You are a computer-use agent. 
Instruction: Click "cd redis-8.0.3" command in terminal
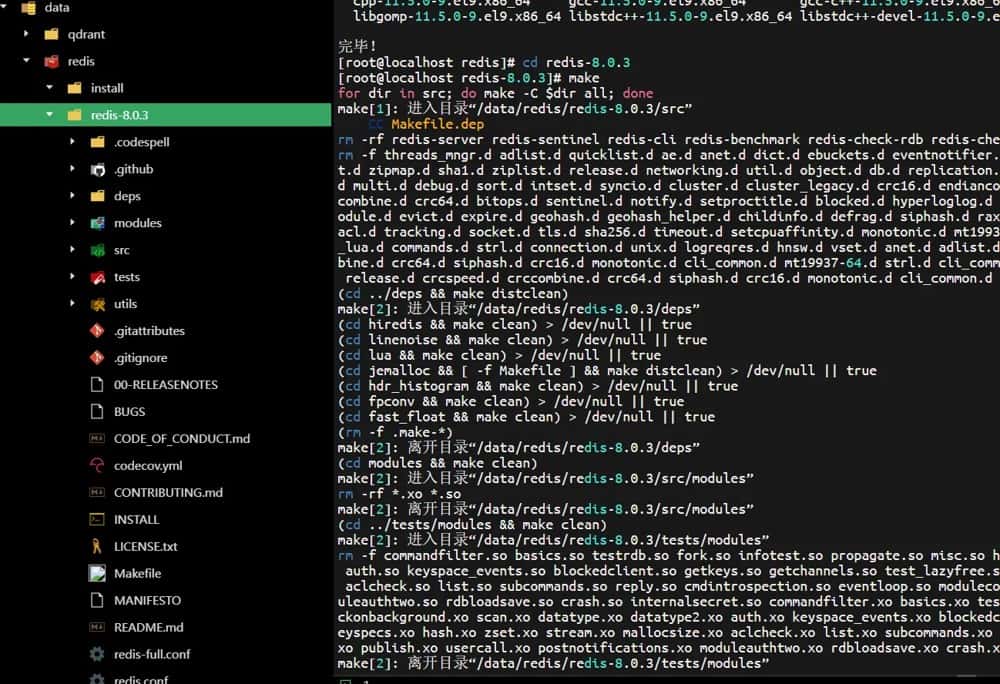coord(577,62)
